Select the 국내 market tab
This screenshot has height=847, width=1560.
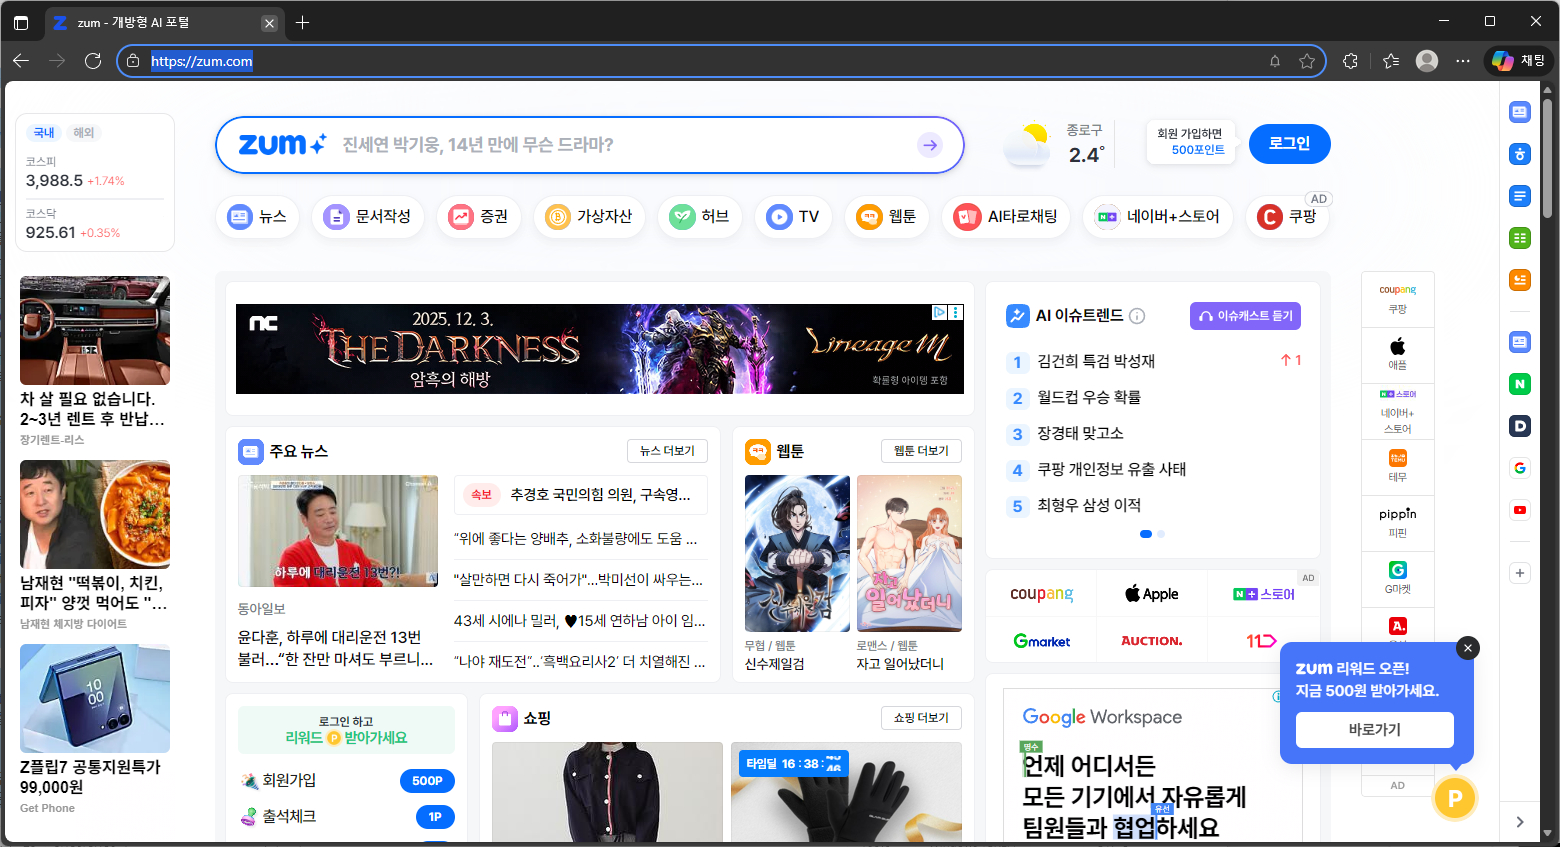point(43,132)
